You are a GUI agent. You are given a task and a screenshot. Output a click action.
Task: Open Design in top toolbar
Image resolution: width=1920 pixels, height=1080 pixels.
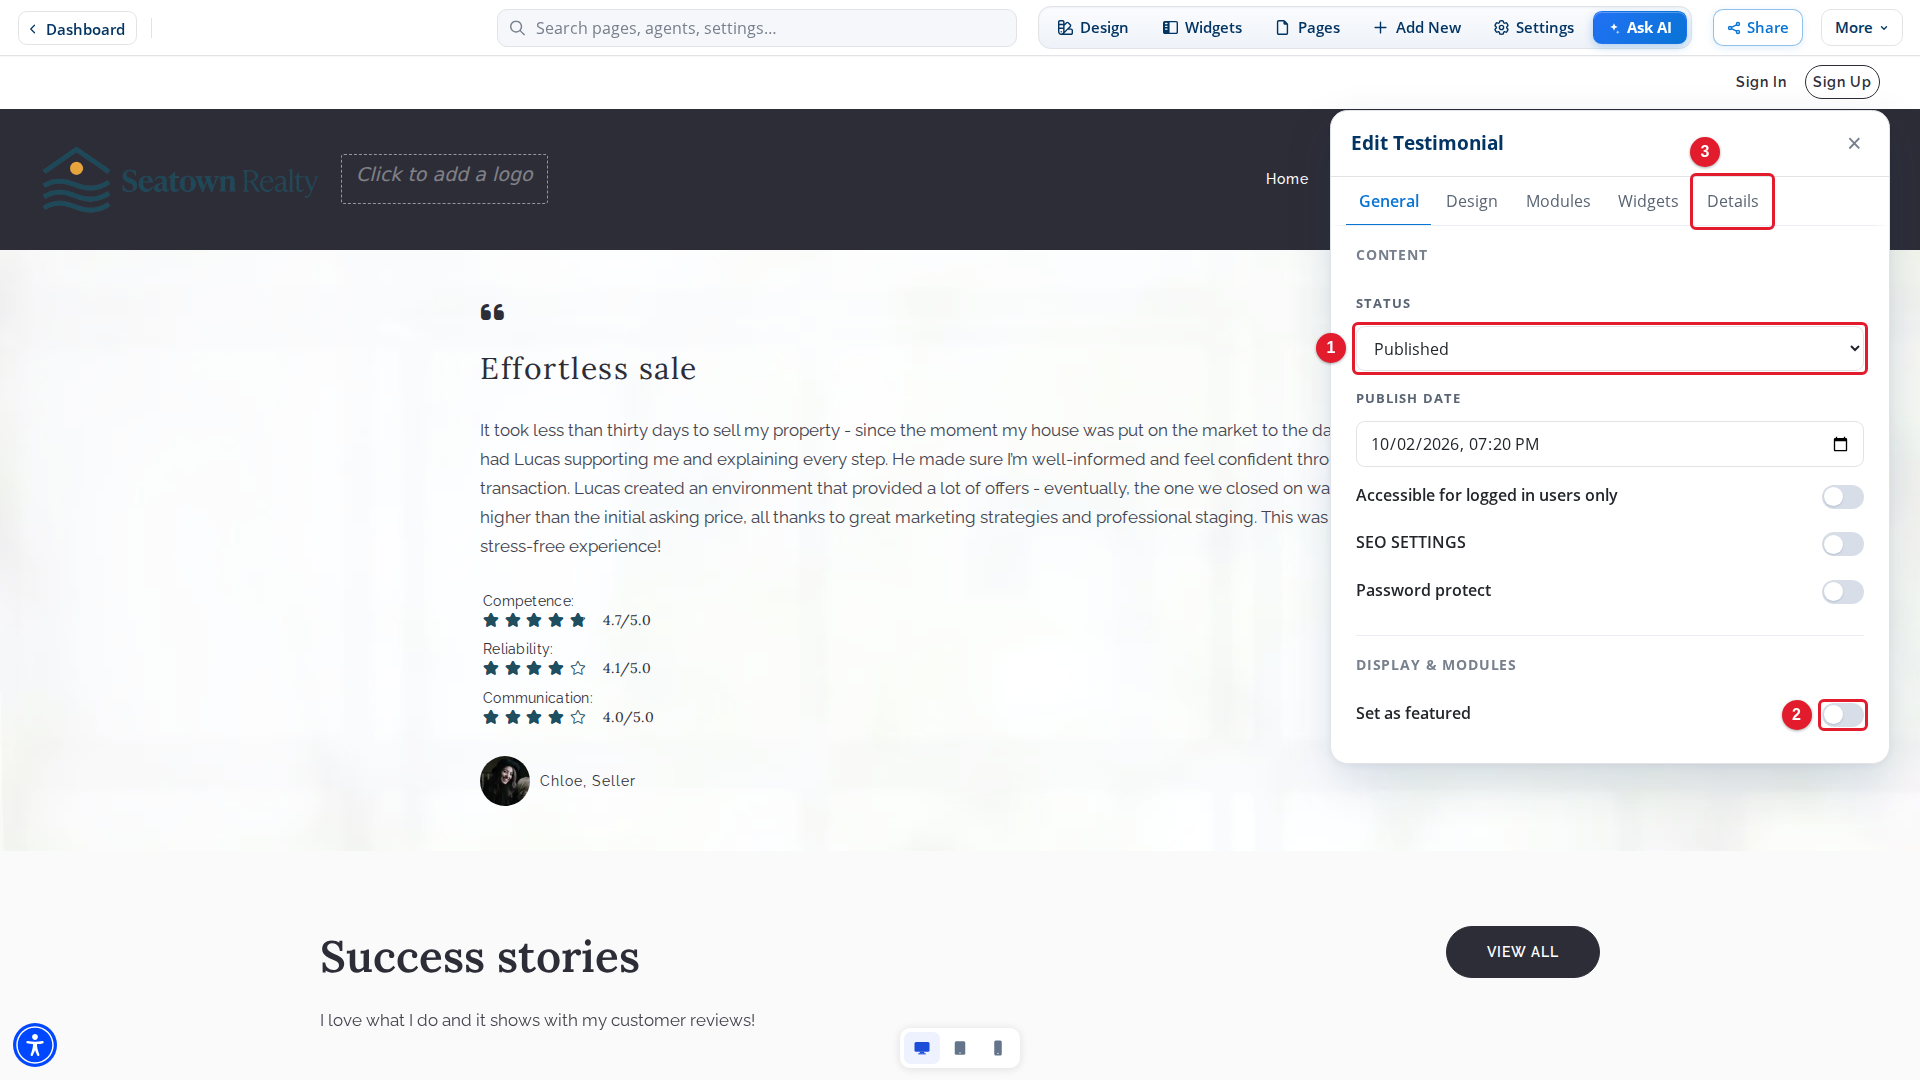tap(1093, 28)
